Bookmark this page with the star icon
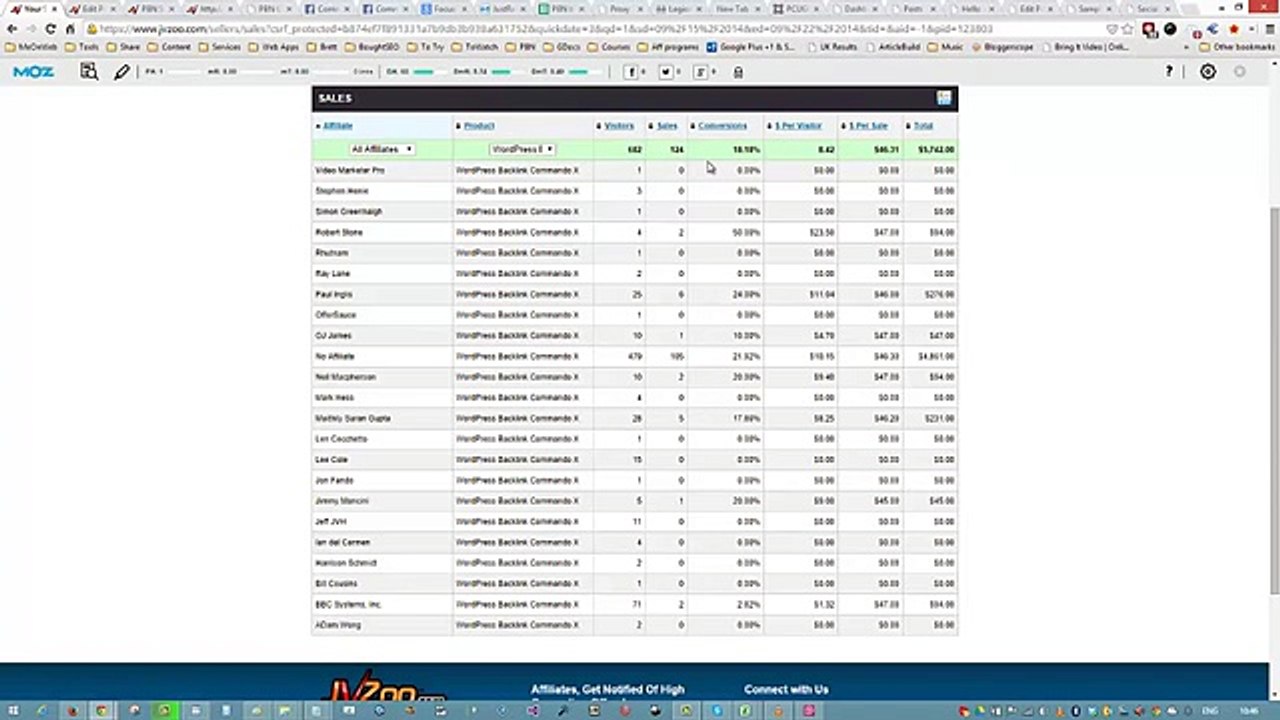The height and width of the screenshot is (720, 1280). [x=1128, y=29]
